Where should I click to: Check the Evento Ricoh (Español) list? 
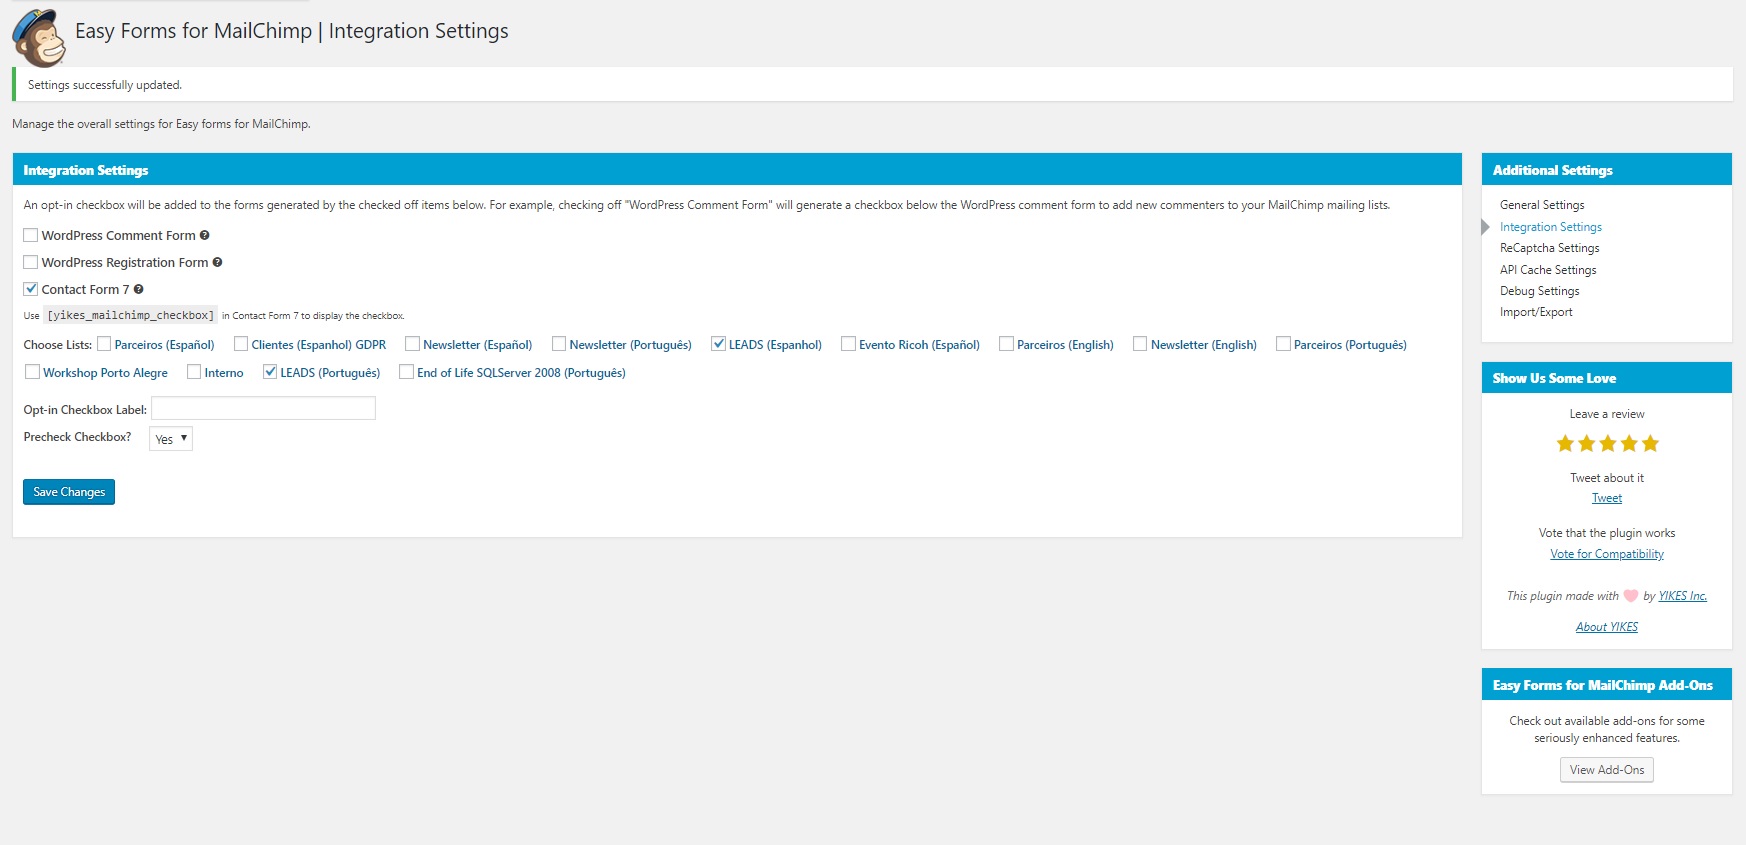click(848, 344)
